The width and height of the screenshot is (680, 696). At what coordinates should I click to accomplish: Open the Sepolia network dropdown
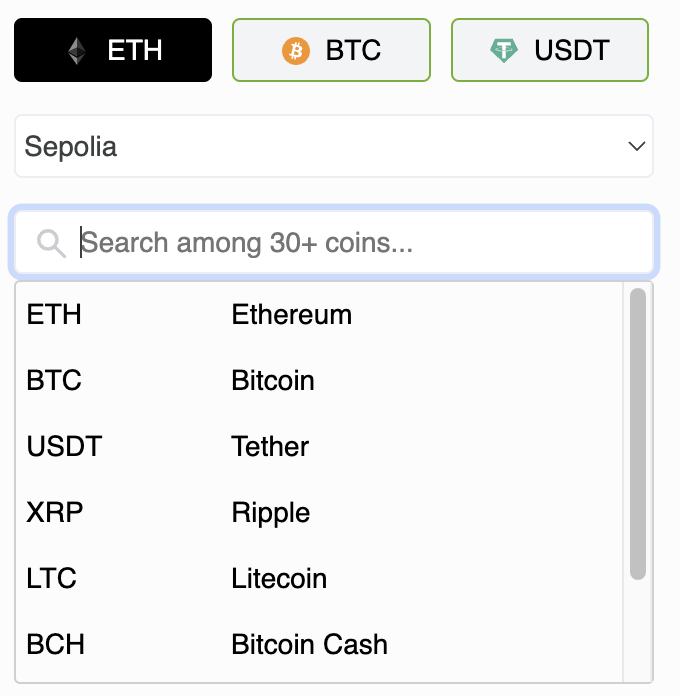click(334, 146)
